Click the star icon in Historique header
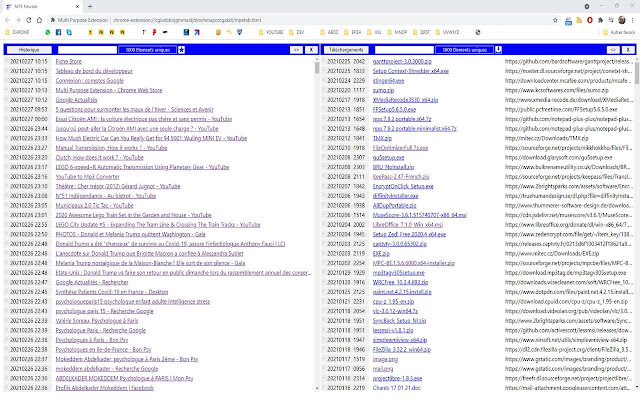This screenshot has height=400, width=640. coord(182,50)
